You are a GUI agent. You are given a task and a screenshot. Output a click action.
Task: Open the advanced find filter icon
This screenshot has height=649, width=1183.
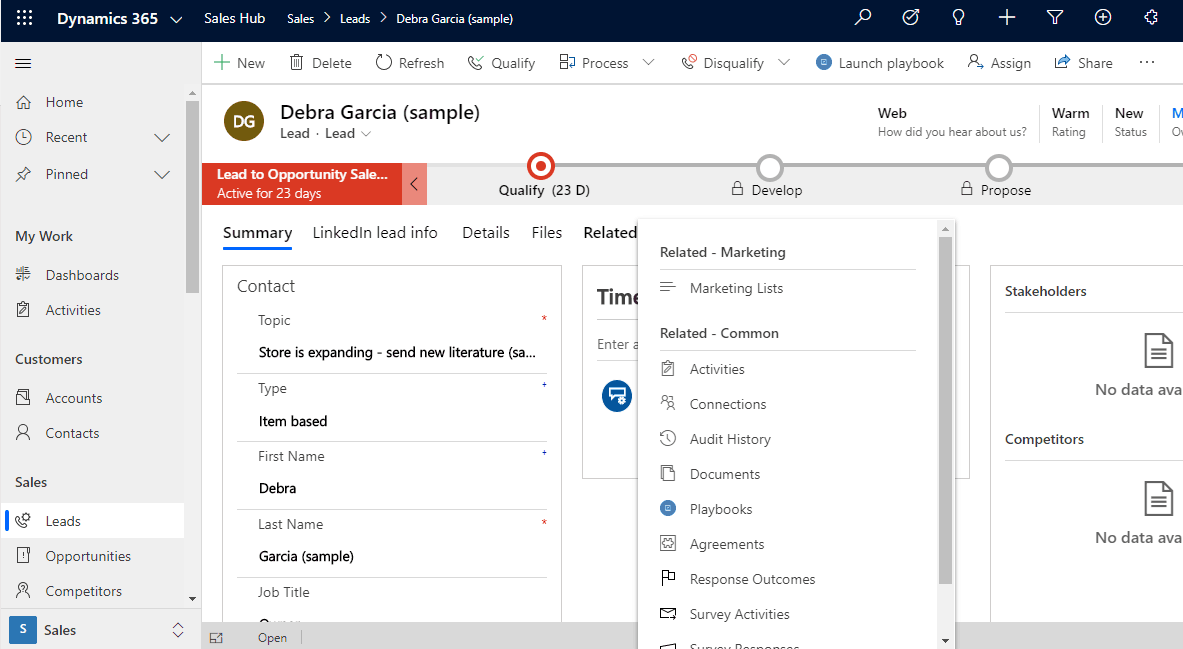click(x=1055, y=17)
